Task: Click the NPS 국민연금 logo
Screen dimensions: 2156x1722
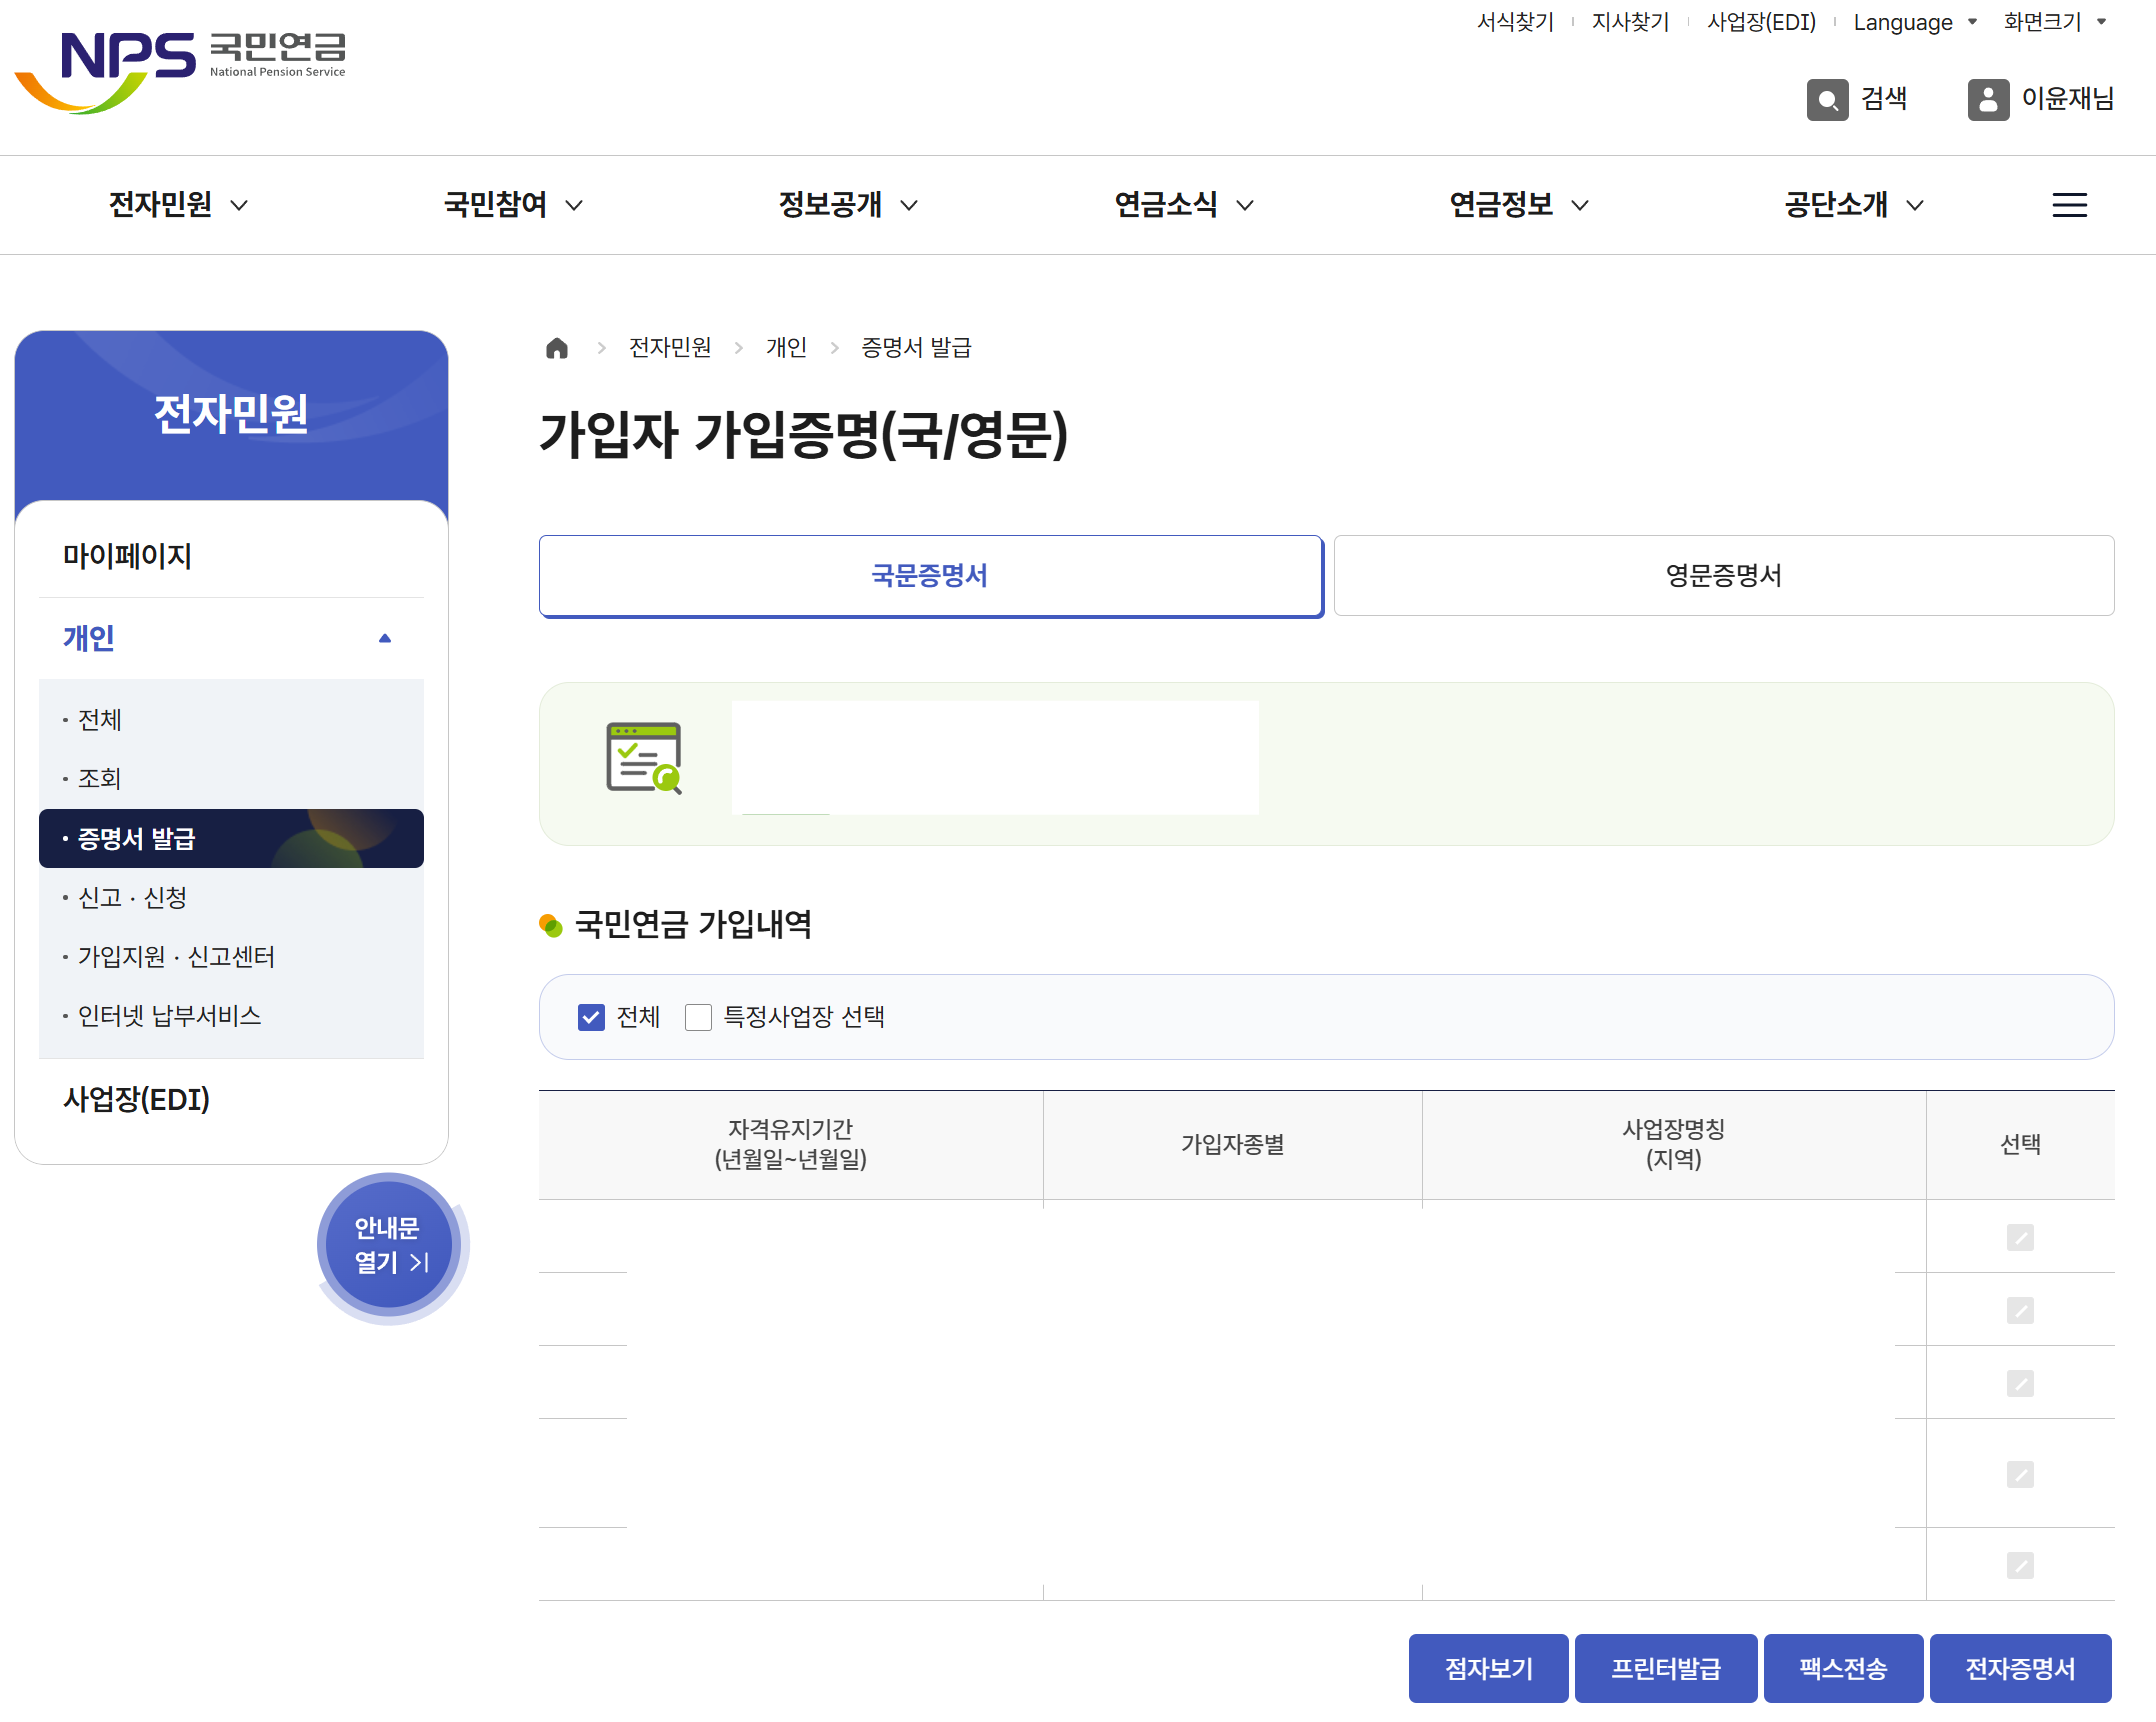Action: click(x=181, y=72)
